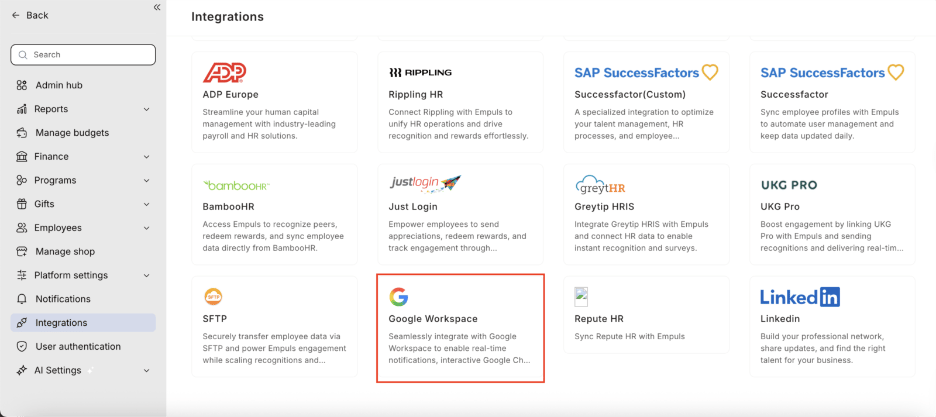Click the Google G logo
The width and height of the screenshot is (936, 417).
pyautogui.click(x=399, y=296)
